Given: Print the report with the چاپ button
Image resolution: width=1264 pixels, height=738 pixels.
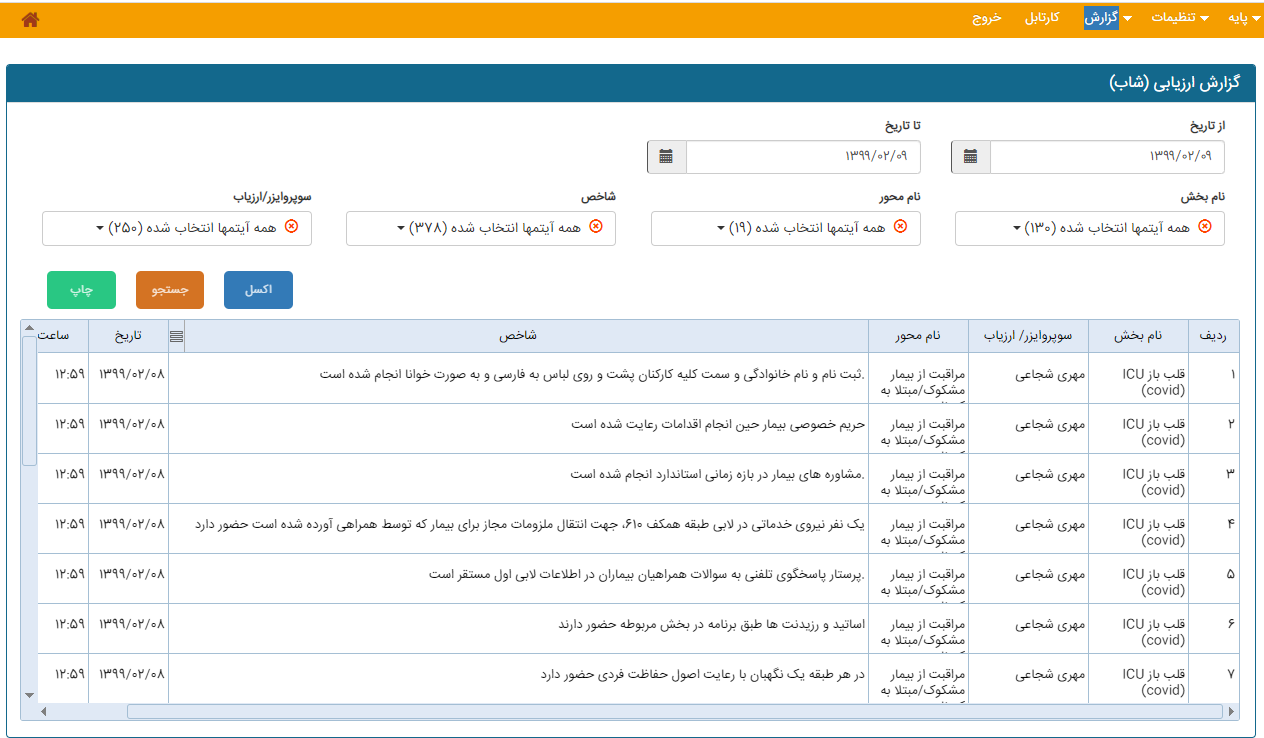Looking at the screenshot, I should tap(81, 290).
